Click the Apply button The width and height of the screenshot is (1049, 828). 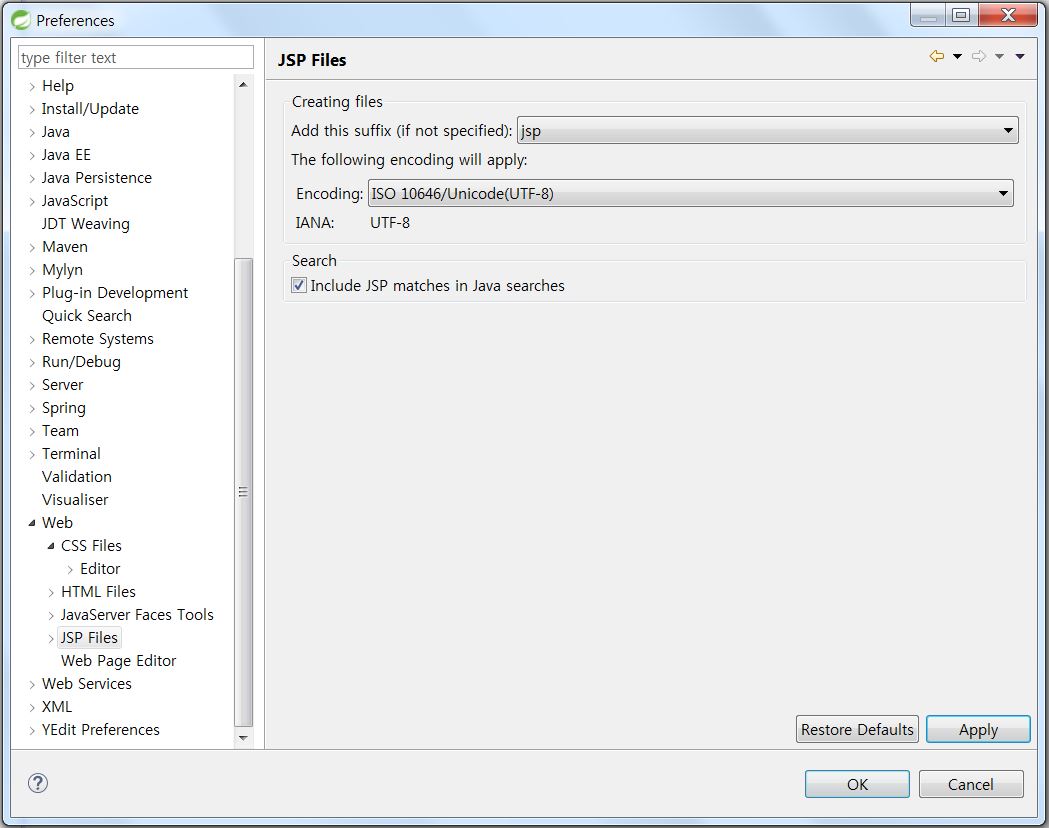pos(978,729)
